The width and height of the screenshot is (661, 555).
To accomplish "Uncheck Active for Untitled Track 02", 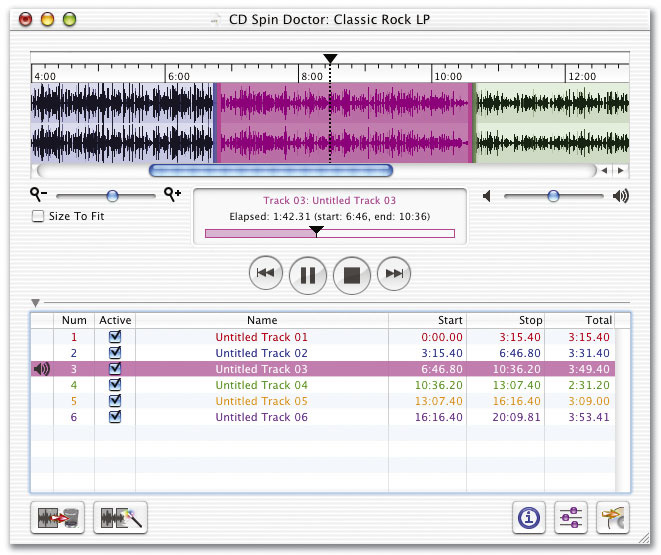I will 115,352.
